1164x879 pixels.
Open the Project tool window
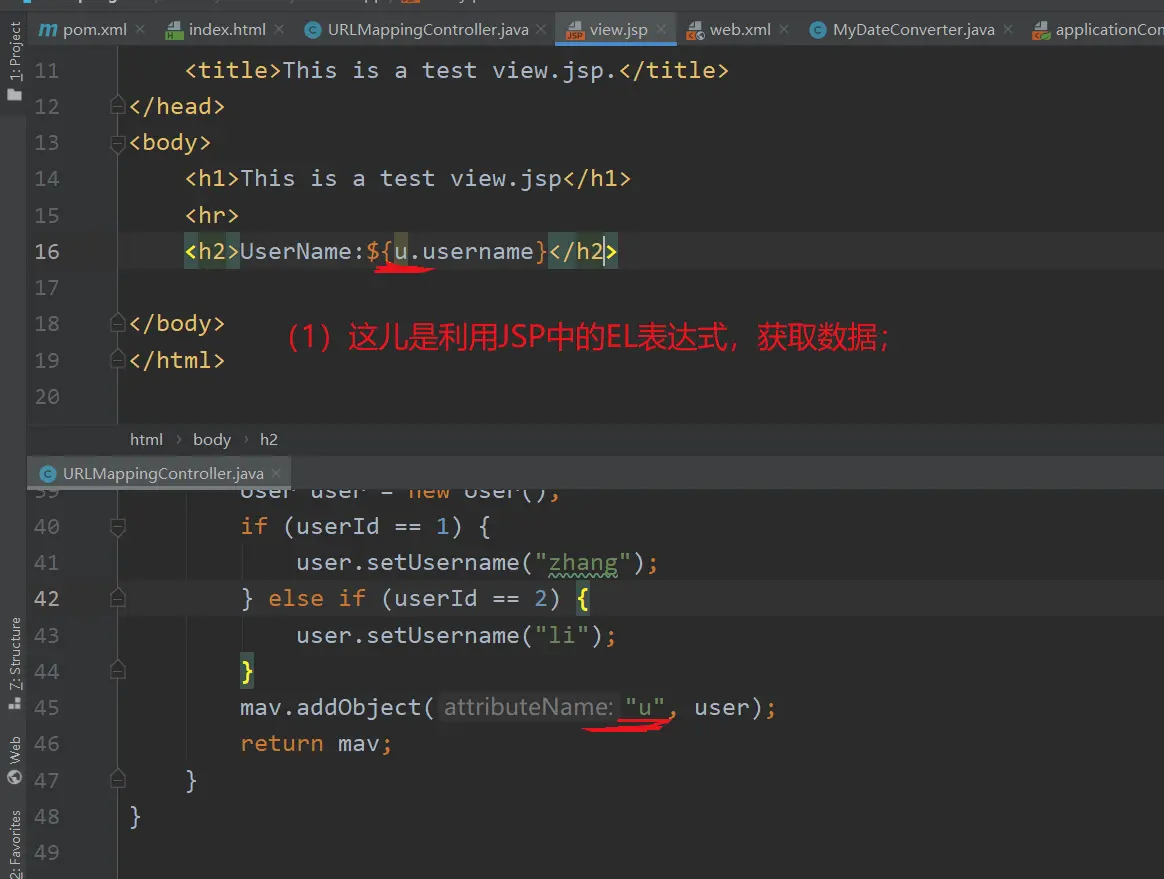tap(14, 61)
